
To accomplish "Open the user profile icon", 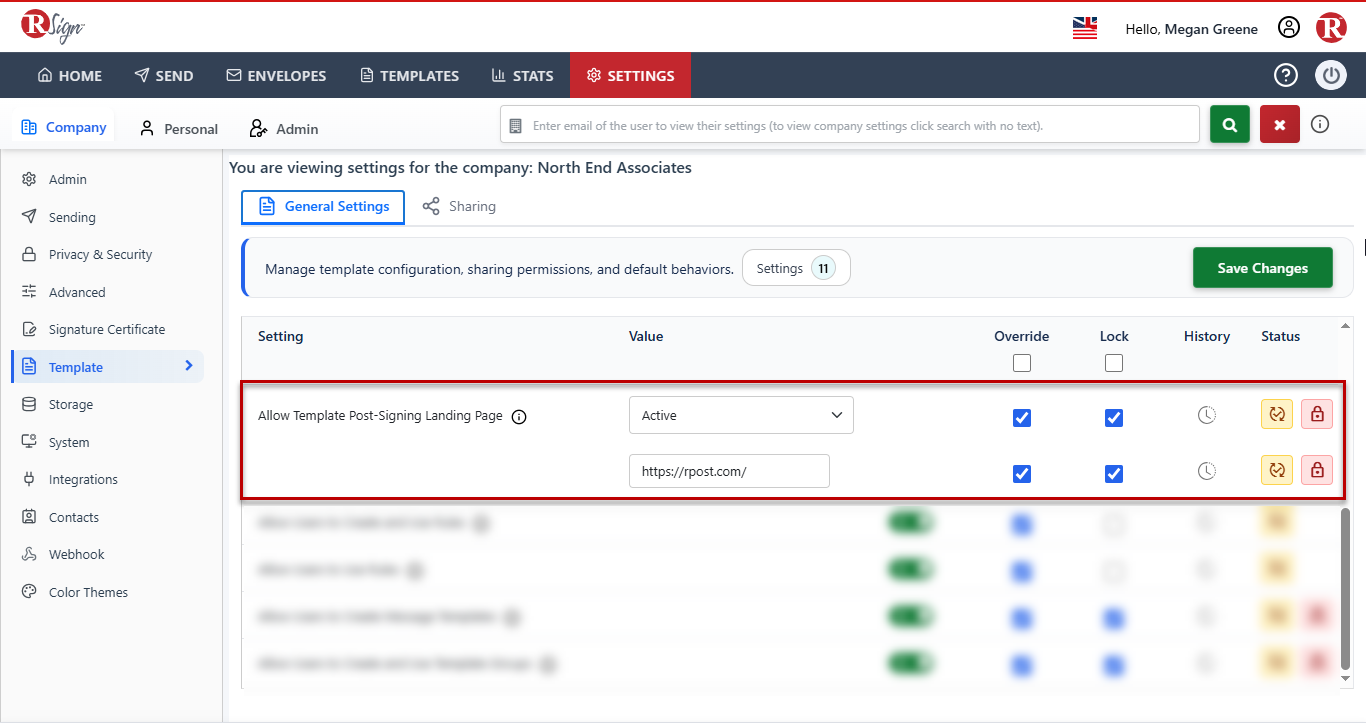I will 1289,28.
